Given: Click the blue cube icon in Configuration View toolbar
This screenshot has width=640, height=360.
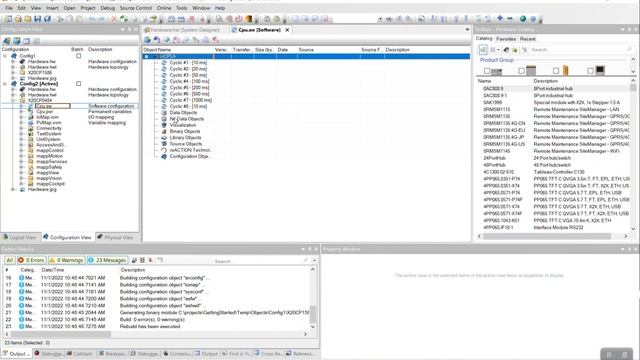Looking at the screenshot, I should [x=16, y=41].
